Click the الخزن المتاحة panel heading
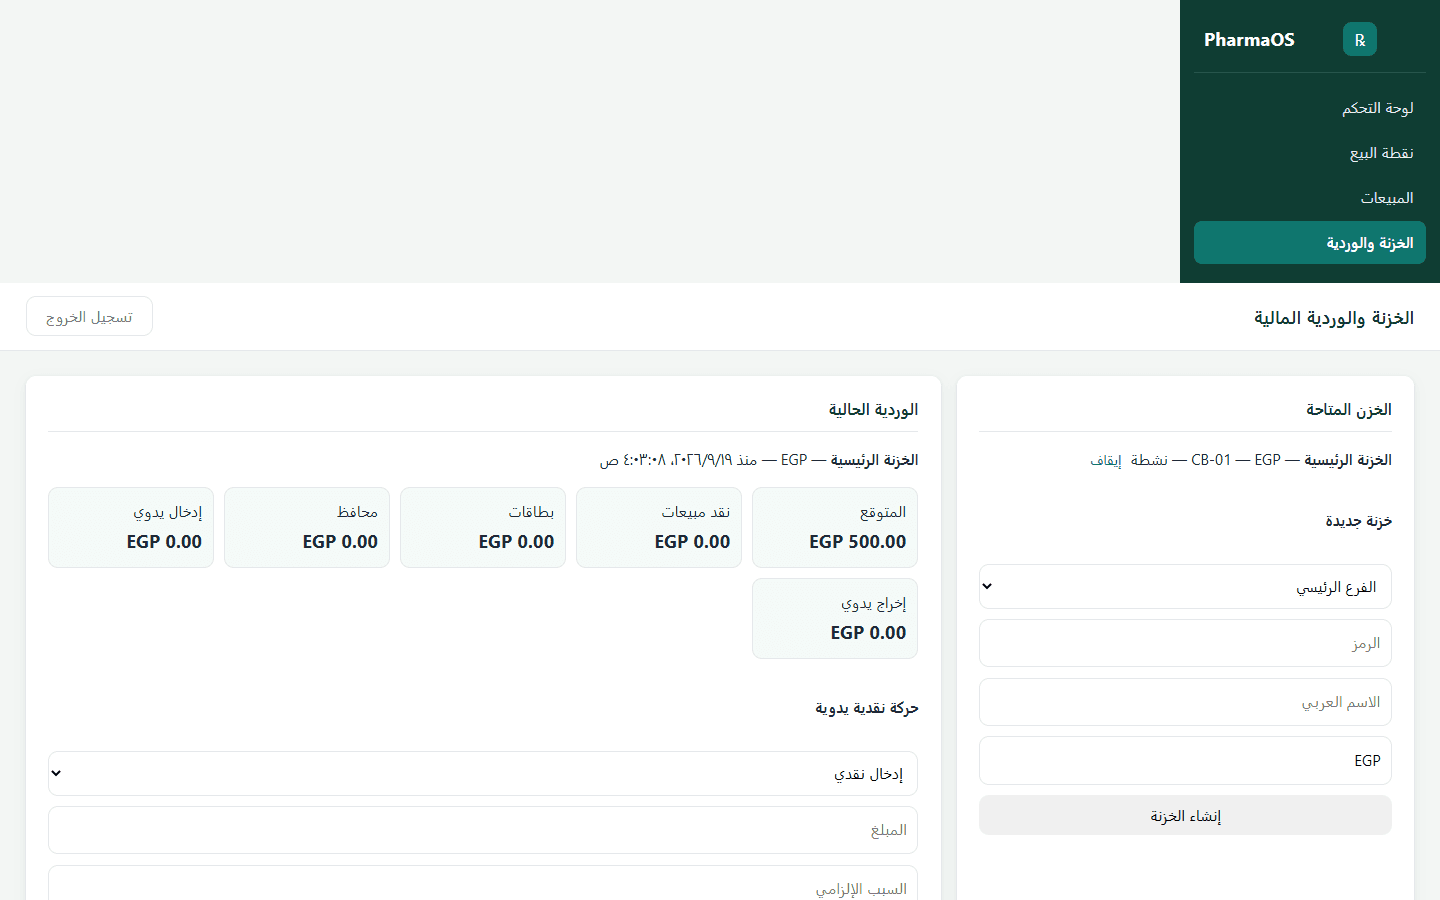This screenshot has width=1440, height=900. pyautogui.click(x=1349, y=410)
